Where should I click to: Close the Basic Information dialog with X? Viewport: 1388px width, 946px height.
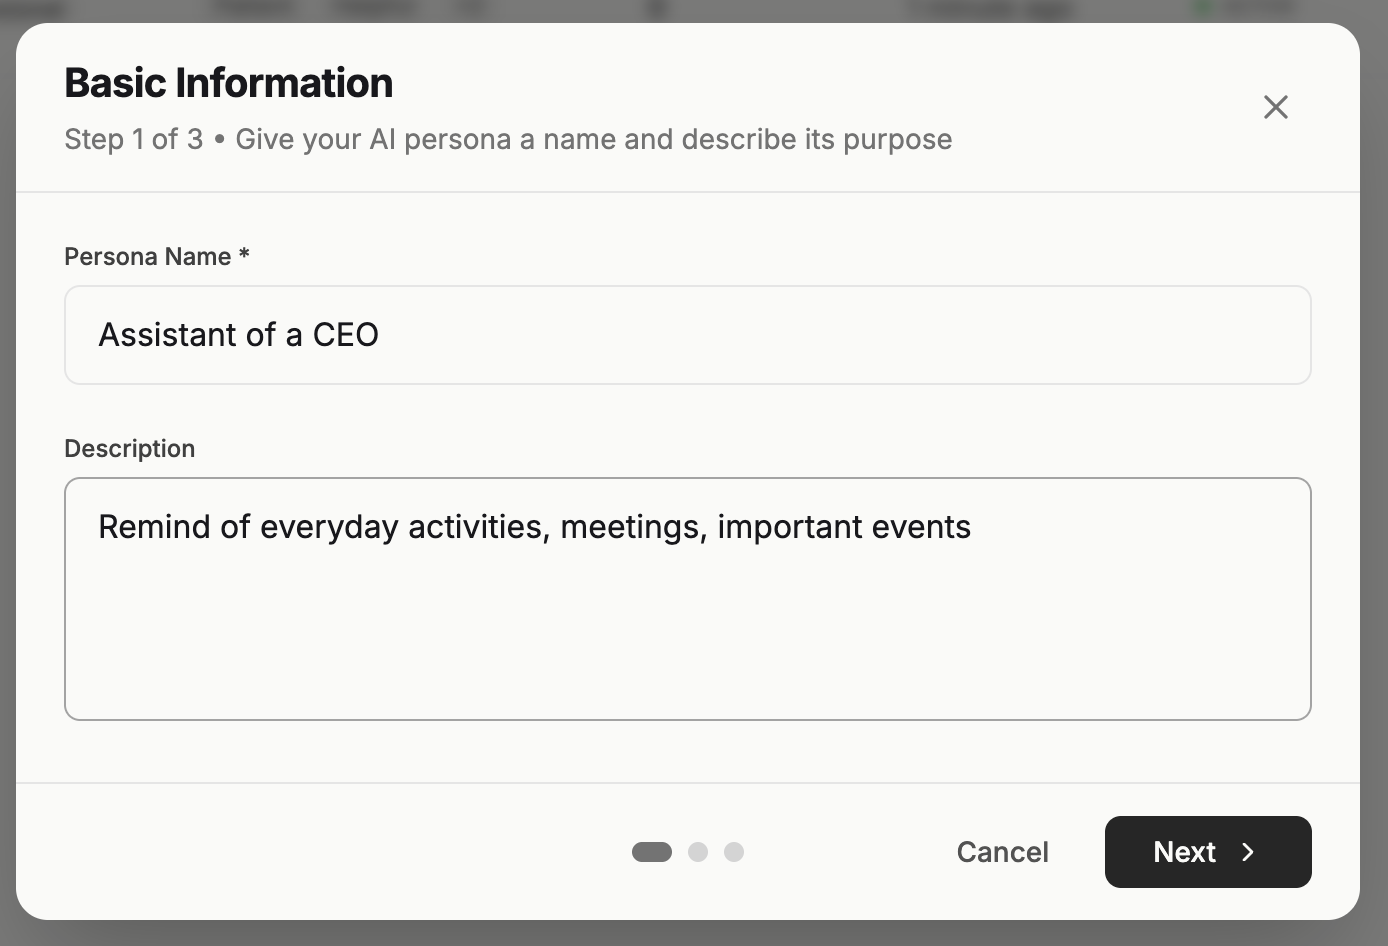pyautogui.click(x=1275, y=107)
